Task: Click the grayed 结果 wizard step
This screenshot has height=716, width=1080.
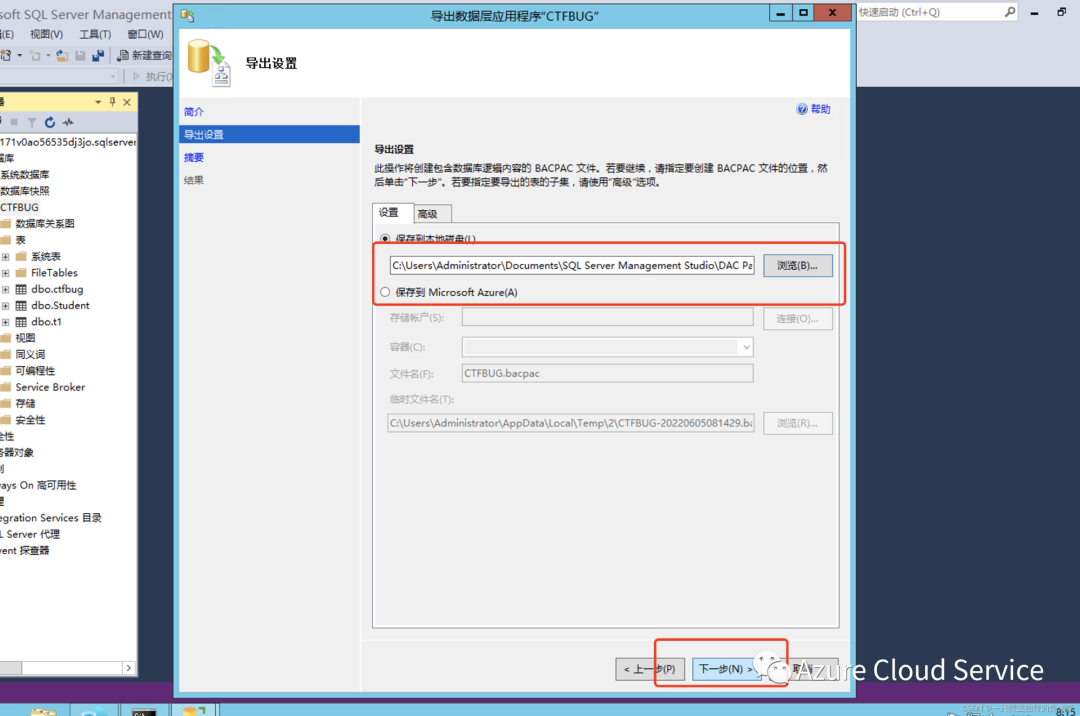Action: click(194, 180)
